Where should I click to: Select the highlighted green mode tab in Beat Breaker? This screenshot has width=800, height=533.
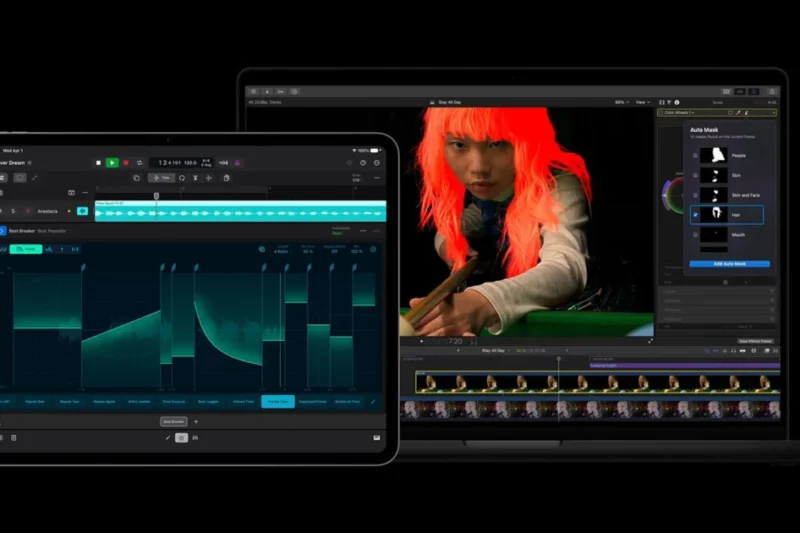tap(26, 249)
